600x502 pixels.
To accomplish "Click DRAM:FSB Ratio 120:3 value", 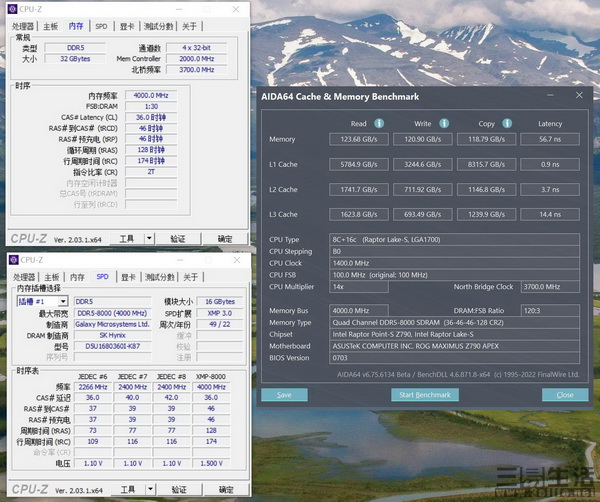I will point(550,311).
